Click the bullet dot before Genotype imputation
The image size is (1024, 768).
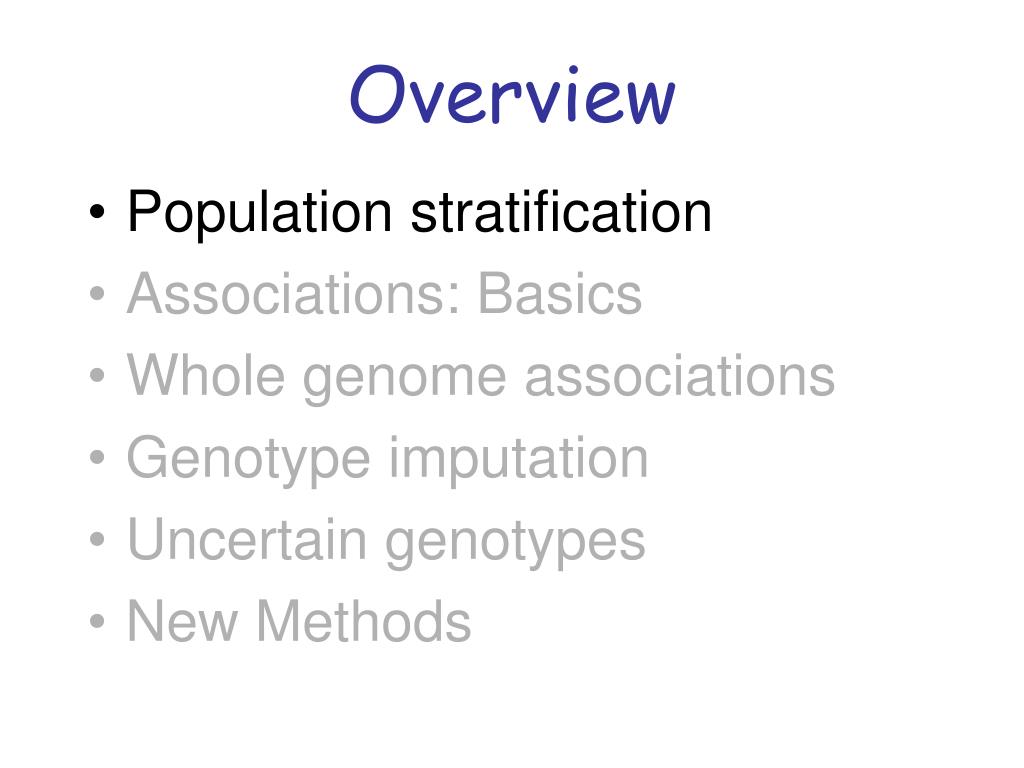coord(97,457)
